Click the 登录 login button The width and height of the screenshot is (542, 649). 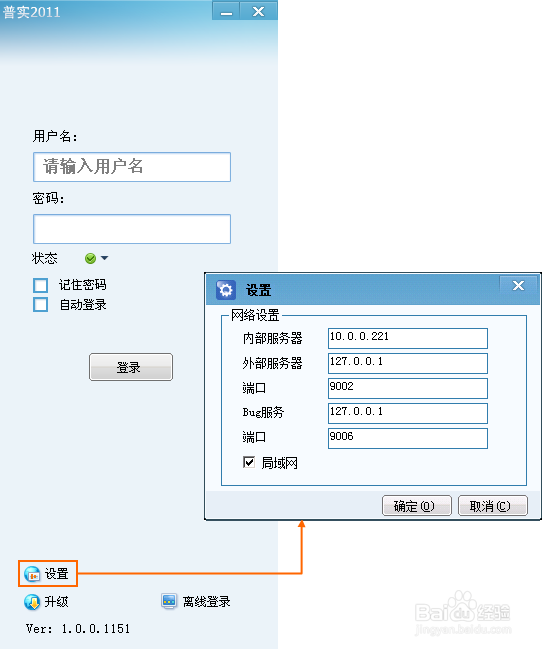pyautogui.click(x=131, y=367)
